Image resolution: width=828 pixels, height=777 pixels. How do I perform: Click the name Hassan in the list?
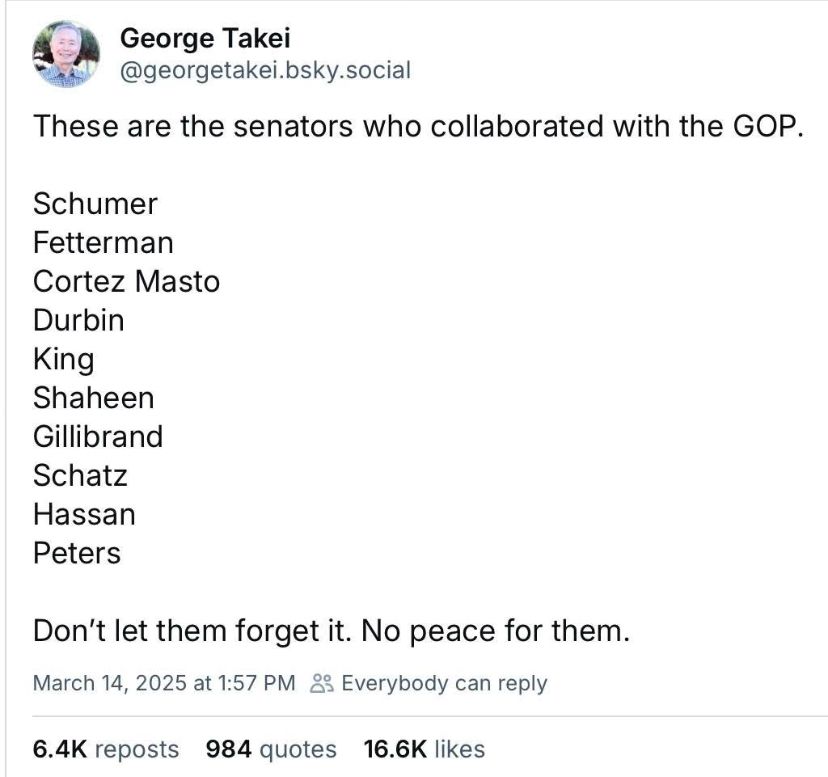(84, 515)
